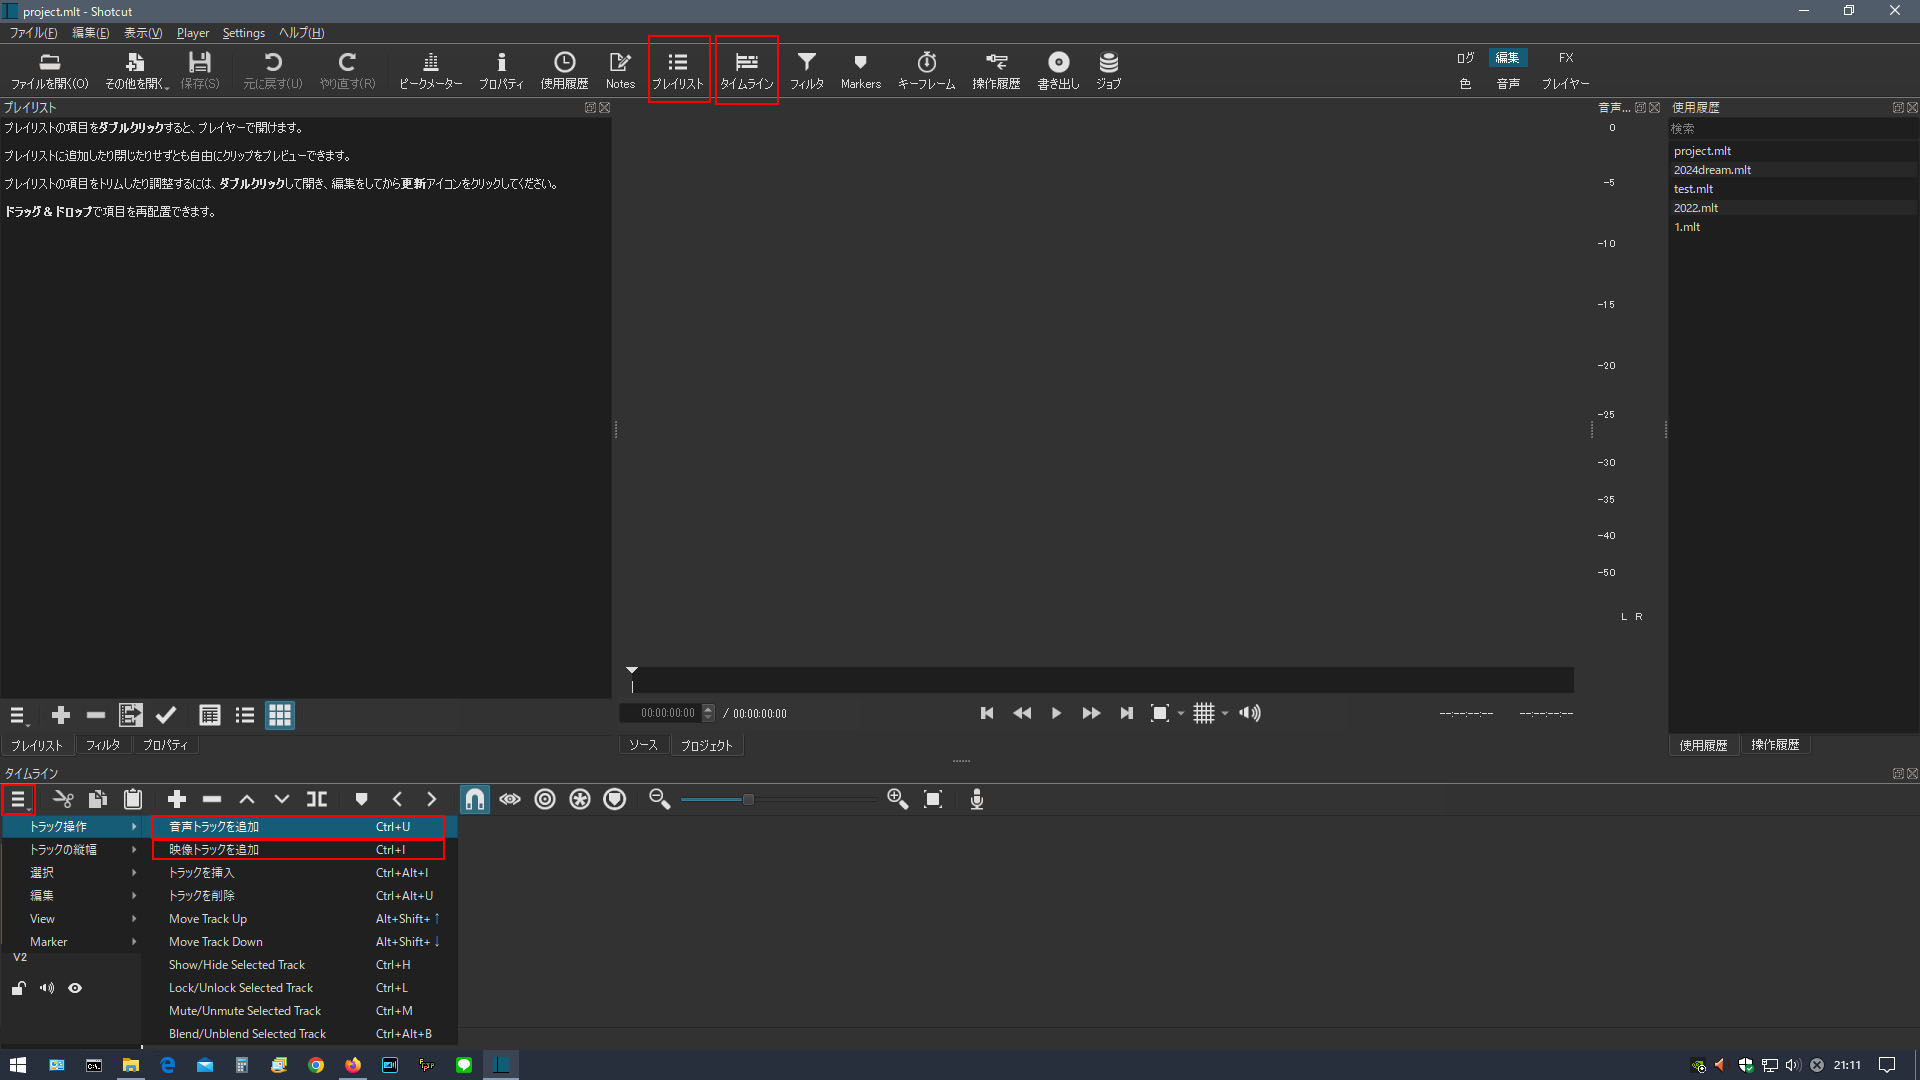
Task: Open the Export (書き出し) panel
Action: [1058, 71]
